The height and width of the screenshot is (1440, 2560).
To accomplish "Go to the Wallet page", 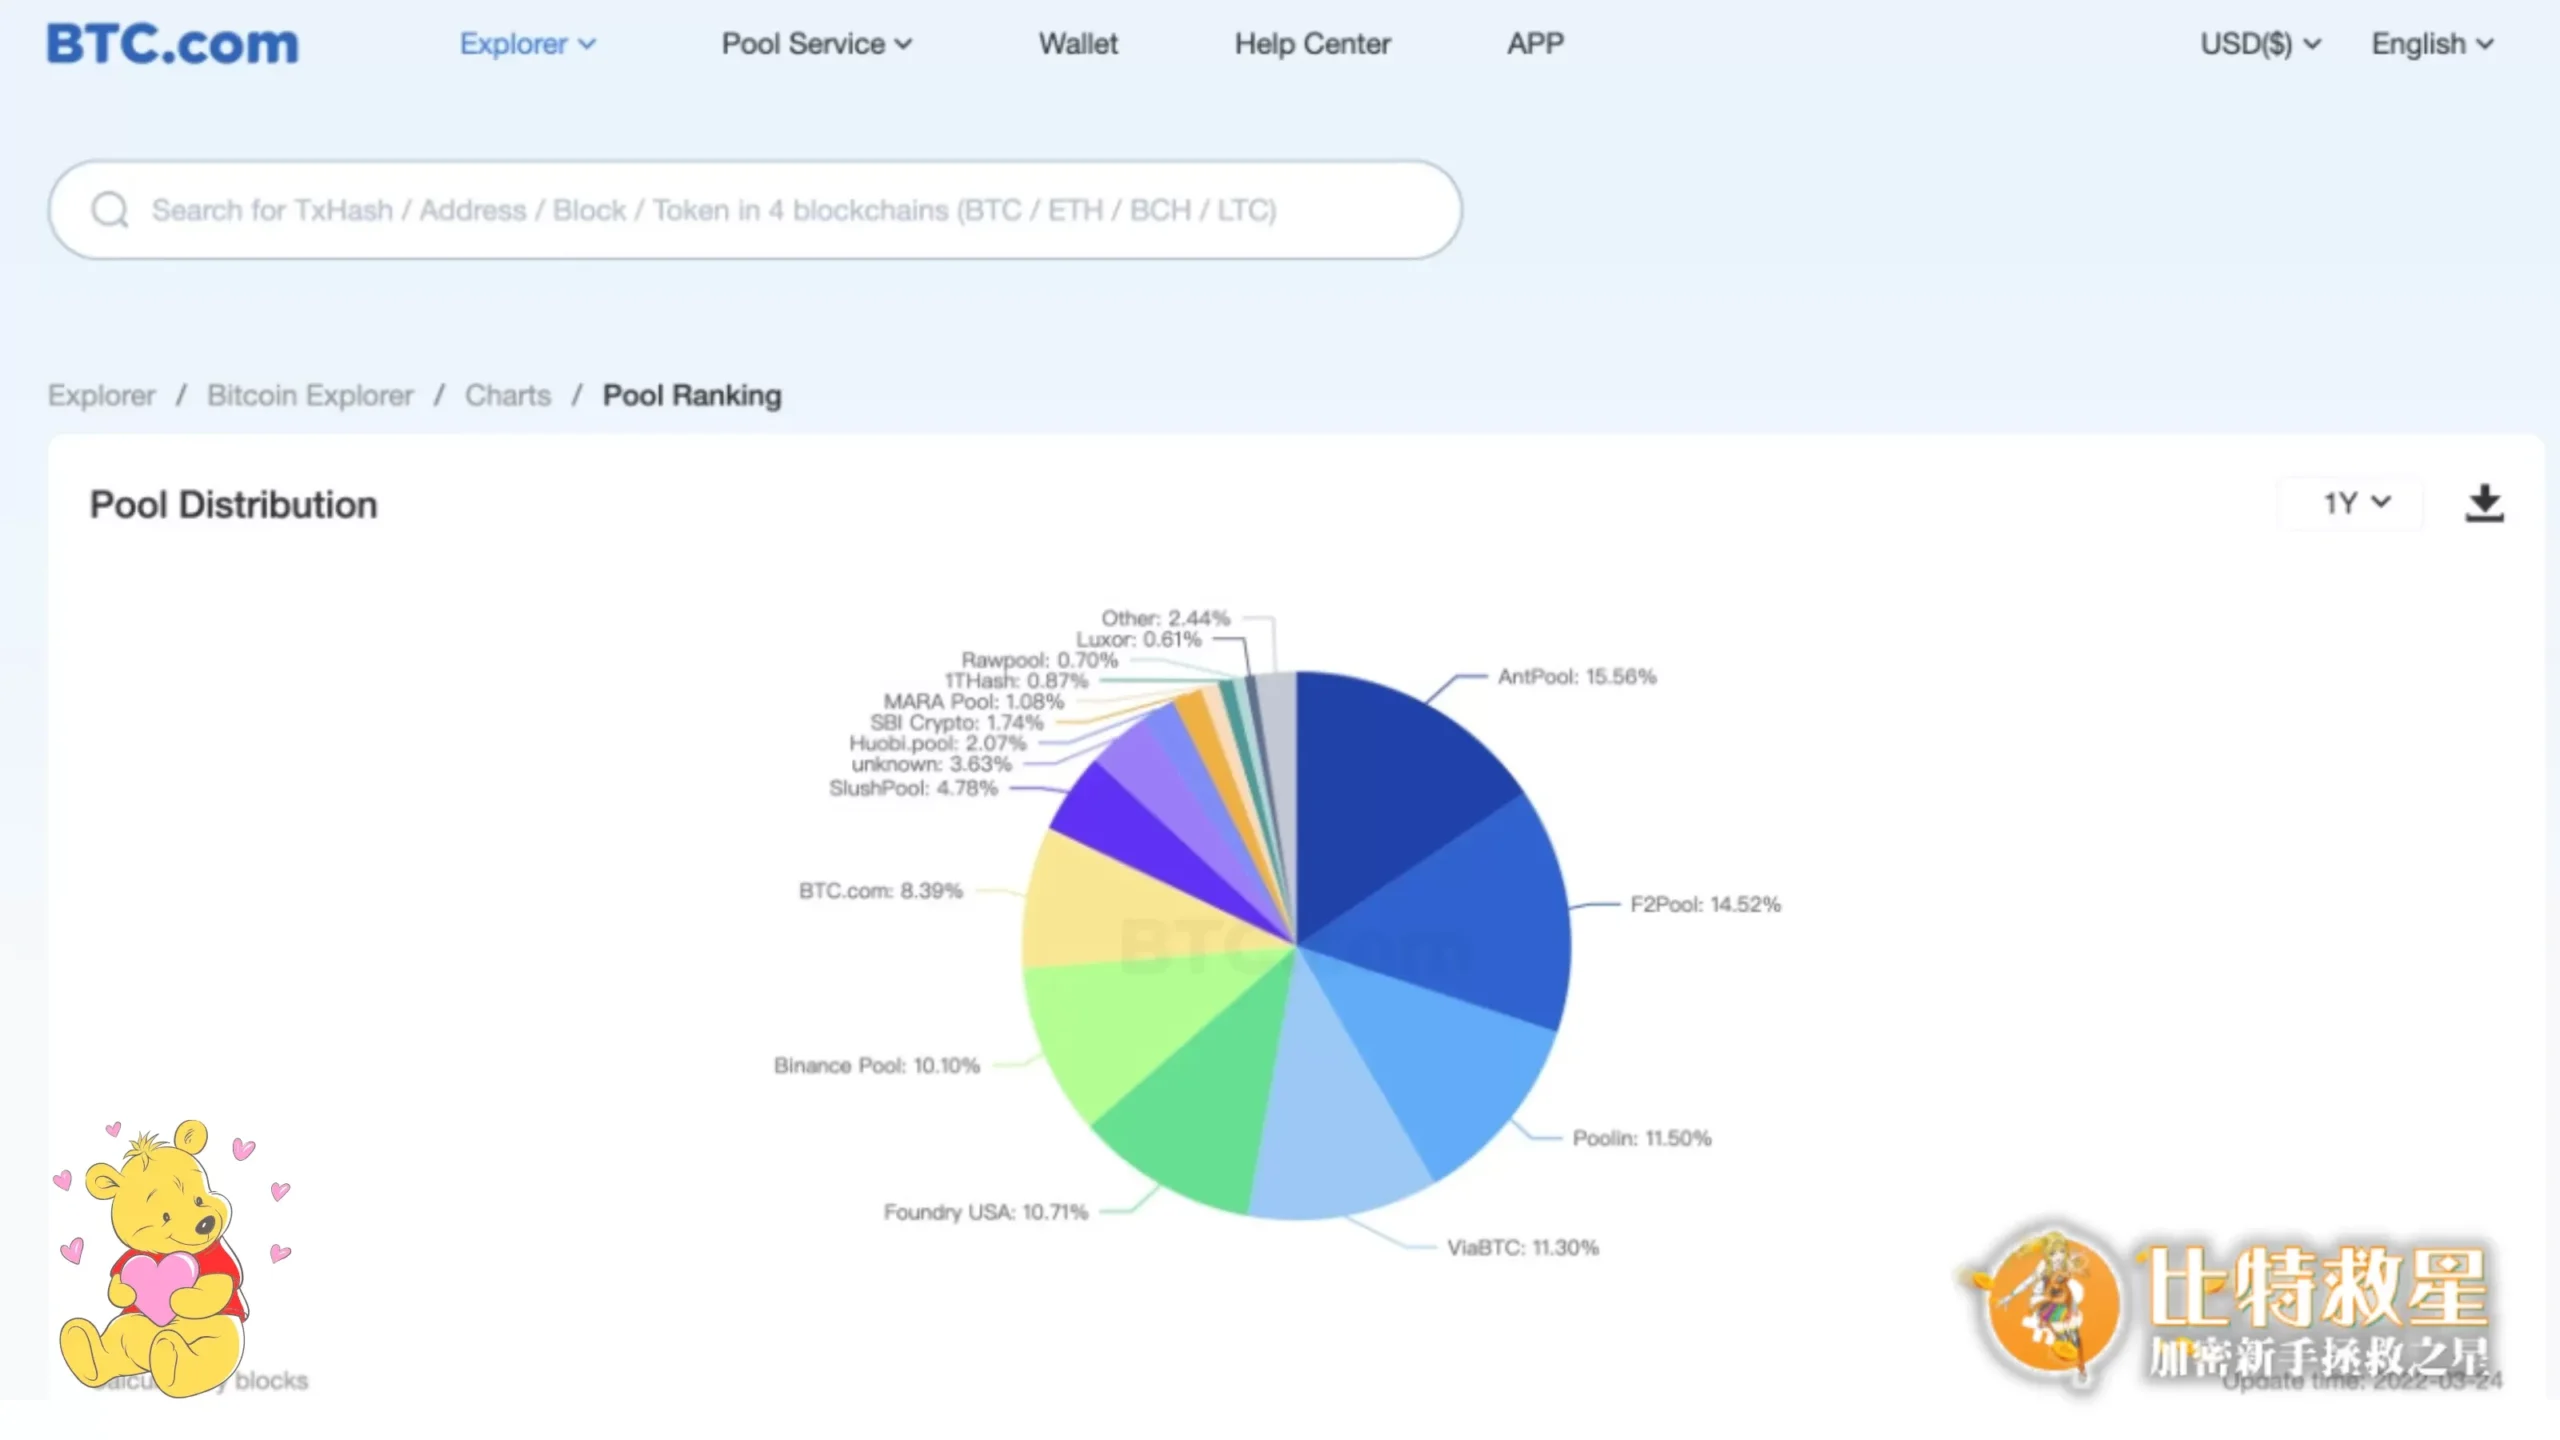I will click(1078, 44).
